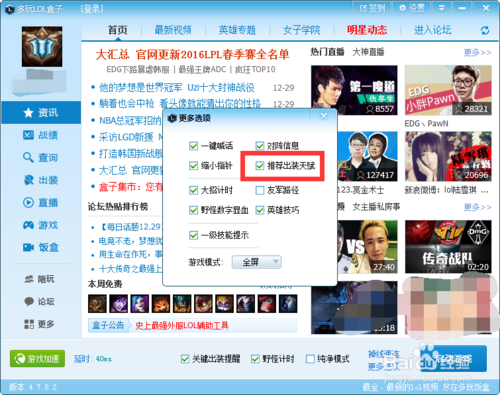Click the user avatar picture
This screenshot has height=395, width=500.
point(42,47)
